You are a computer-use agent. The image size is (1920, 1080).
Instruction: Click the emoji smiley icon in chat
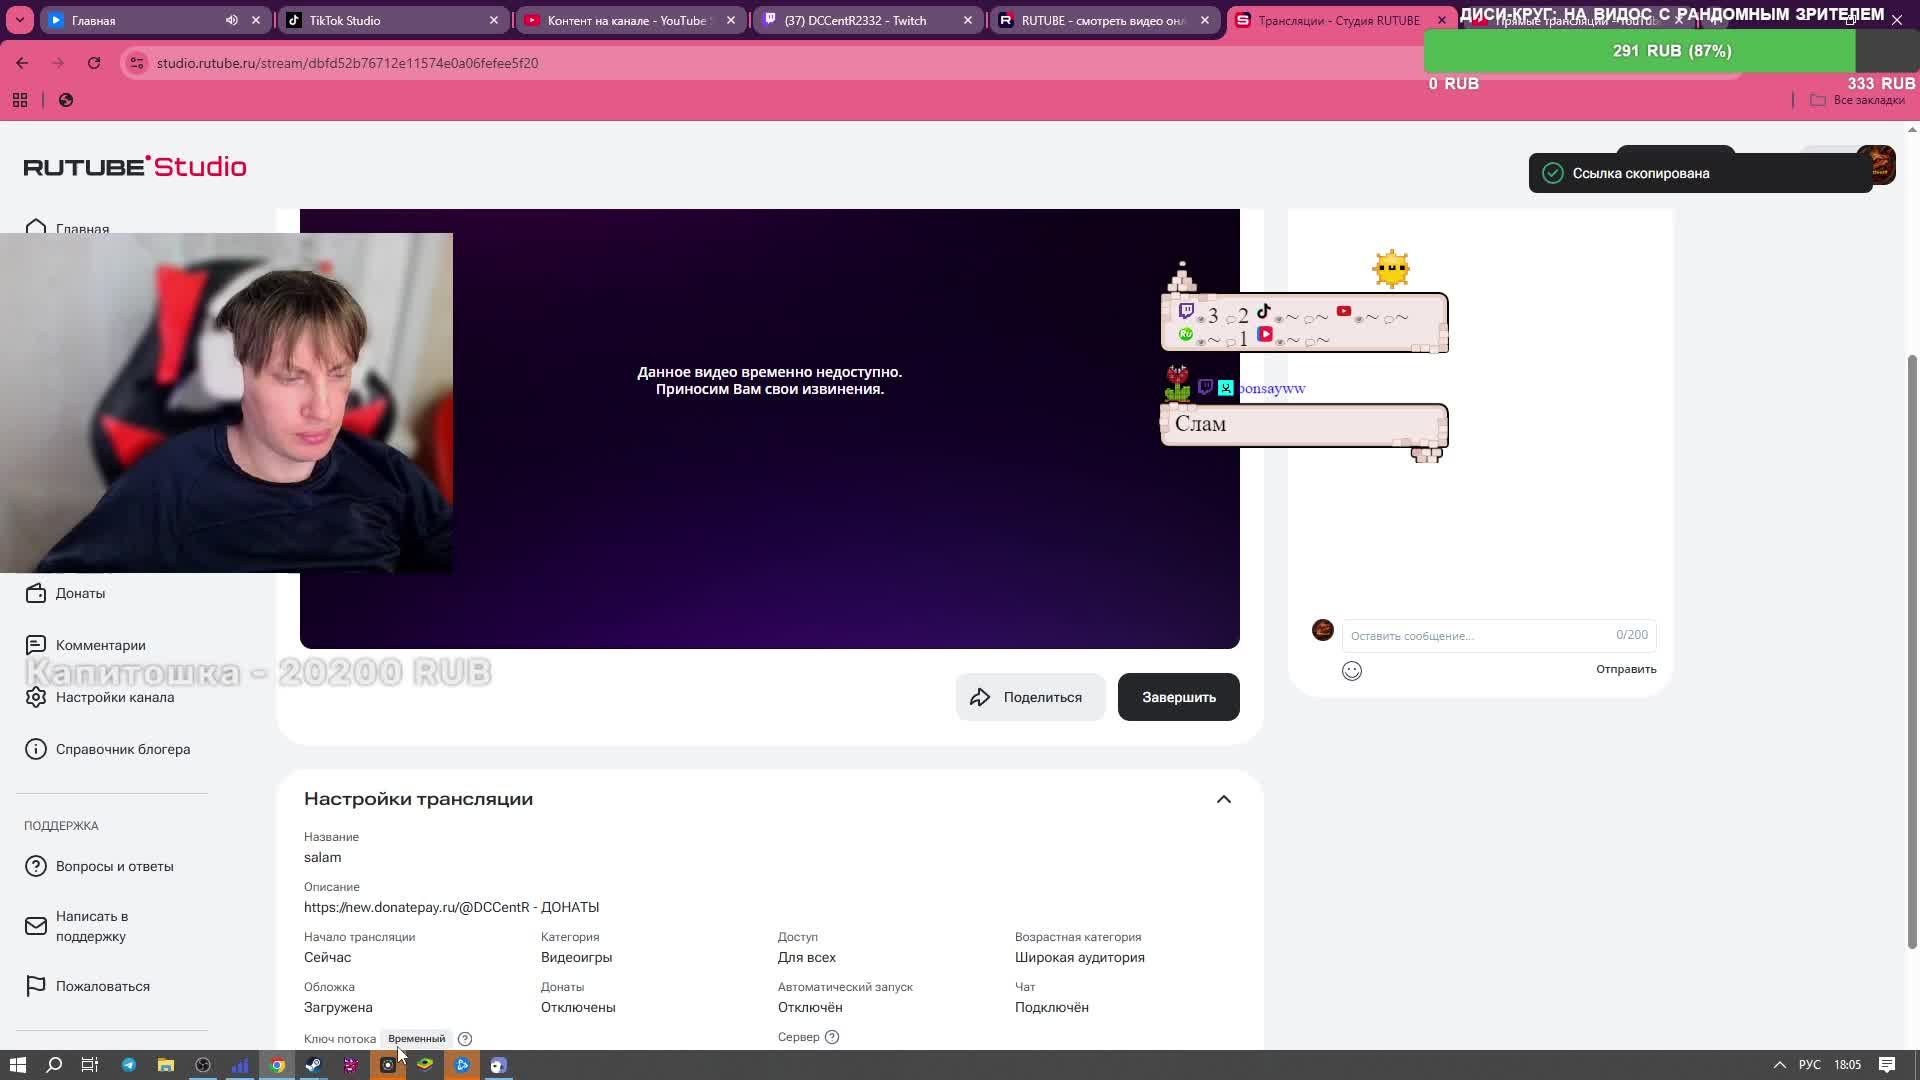point(1351,671)
